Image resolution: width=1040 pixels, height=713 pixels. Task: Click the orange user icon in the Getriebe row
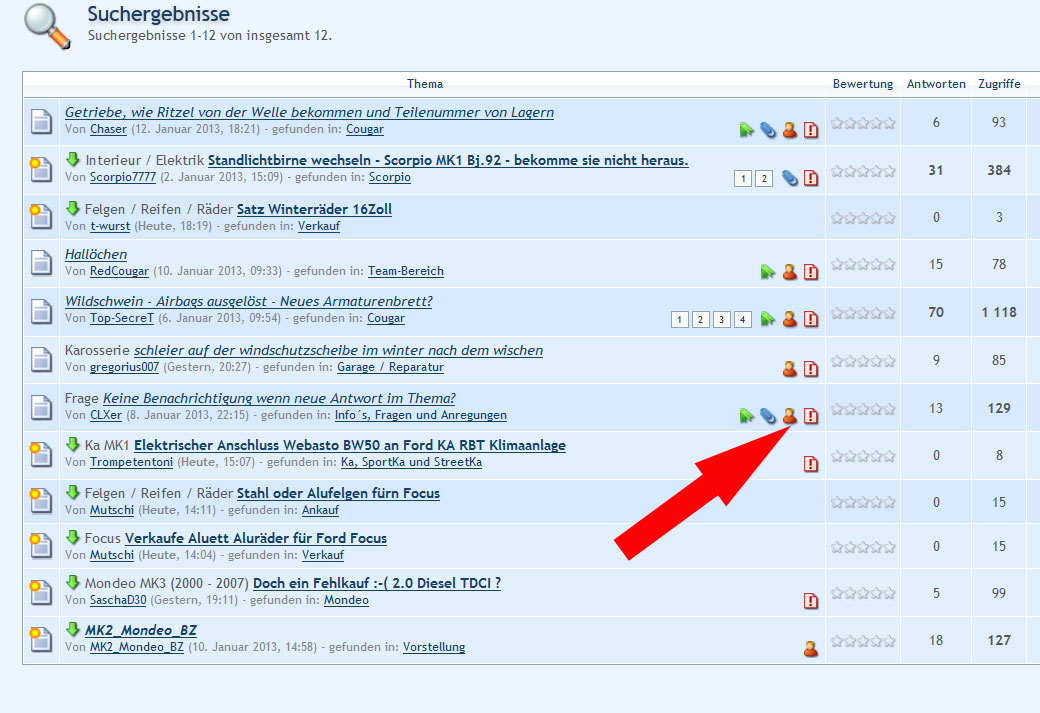coord(789,129)
